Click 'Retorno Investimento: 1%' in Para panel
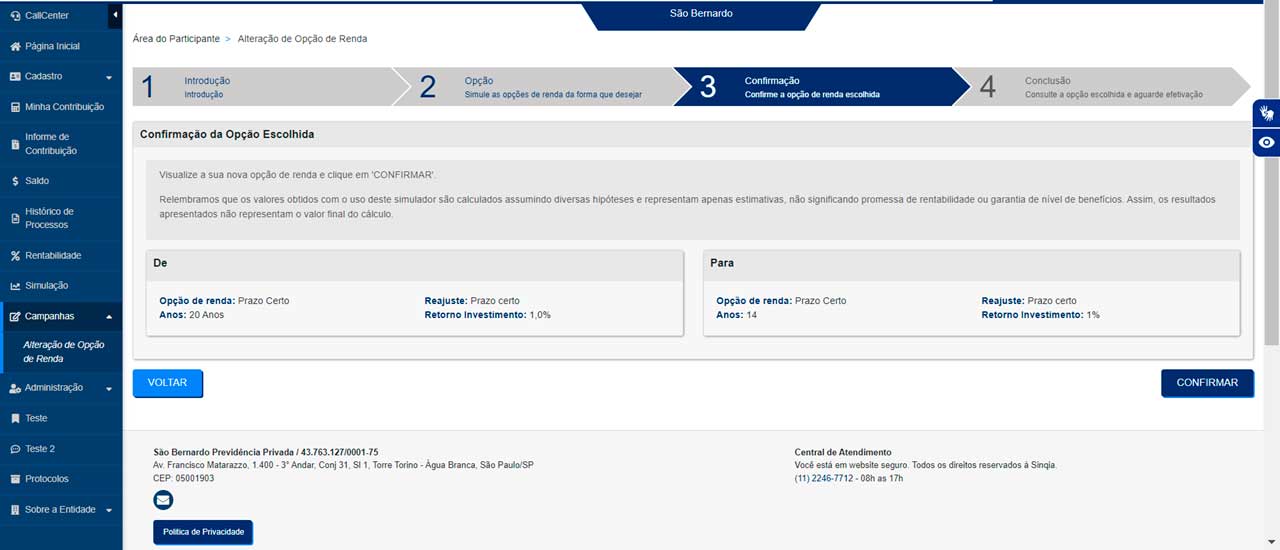This screenshot has height=550, width=1280. pyautogui.click(x=1040, y=315)
